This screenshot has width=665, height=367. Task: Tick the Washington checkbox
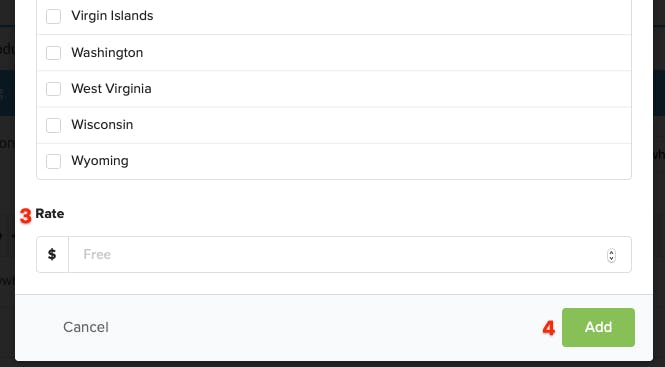(53, 53)
